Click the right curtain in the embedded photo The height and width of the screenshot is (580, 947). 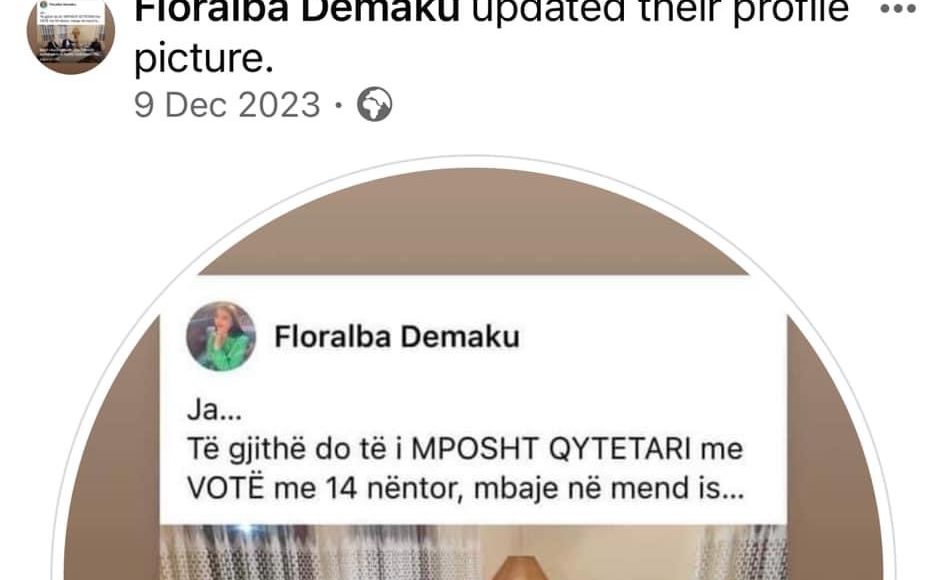pyautogui.click(x=743, y=552)
